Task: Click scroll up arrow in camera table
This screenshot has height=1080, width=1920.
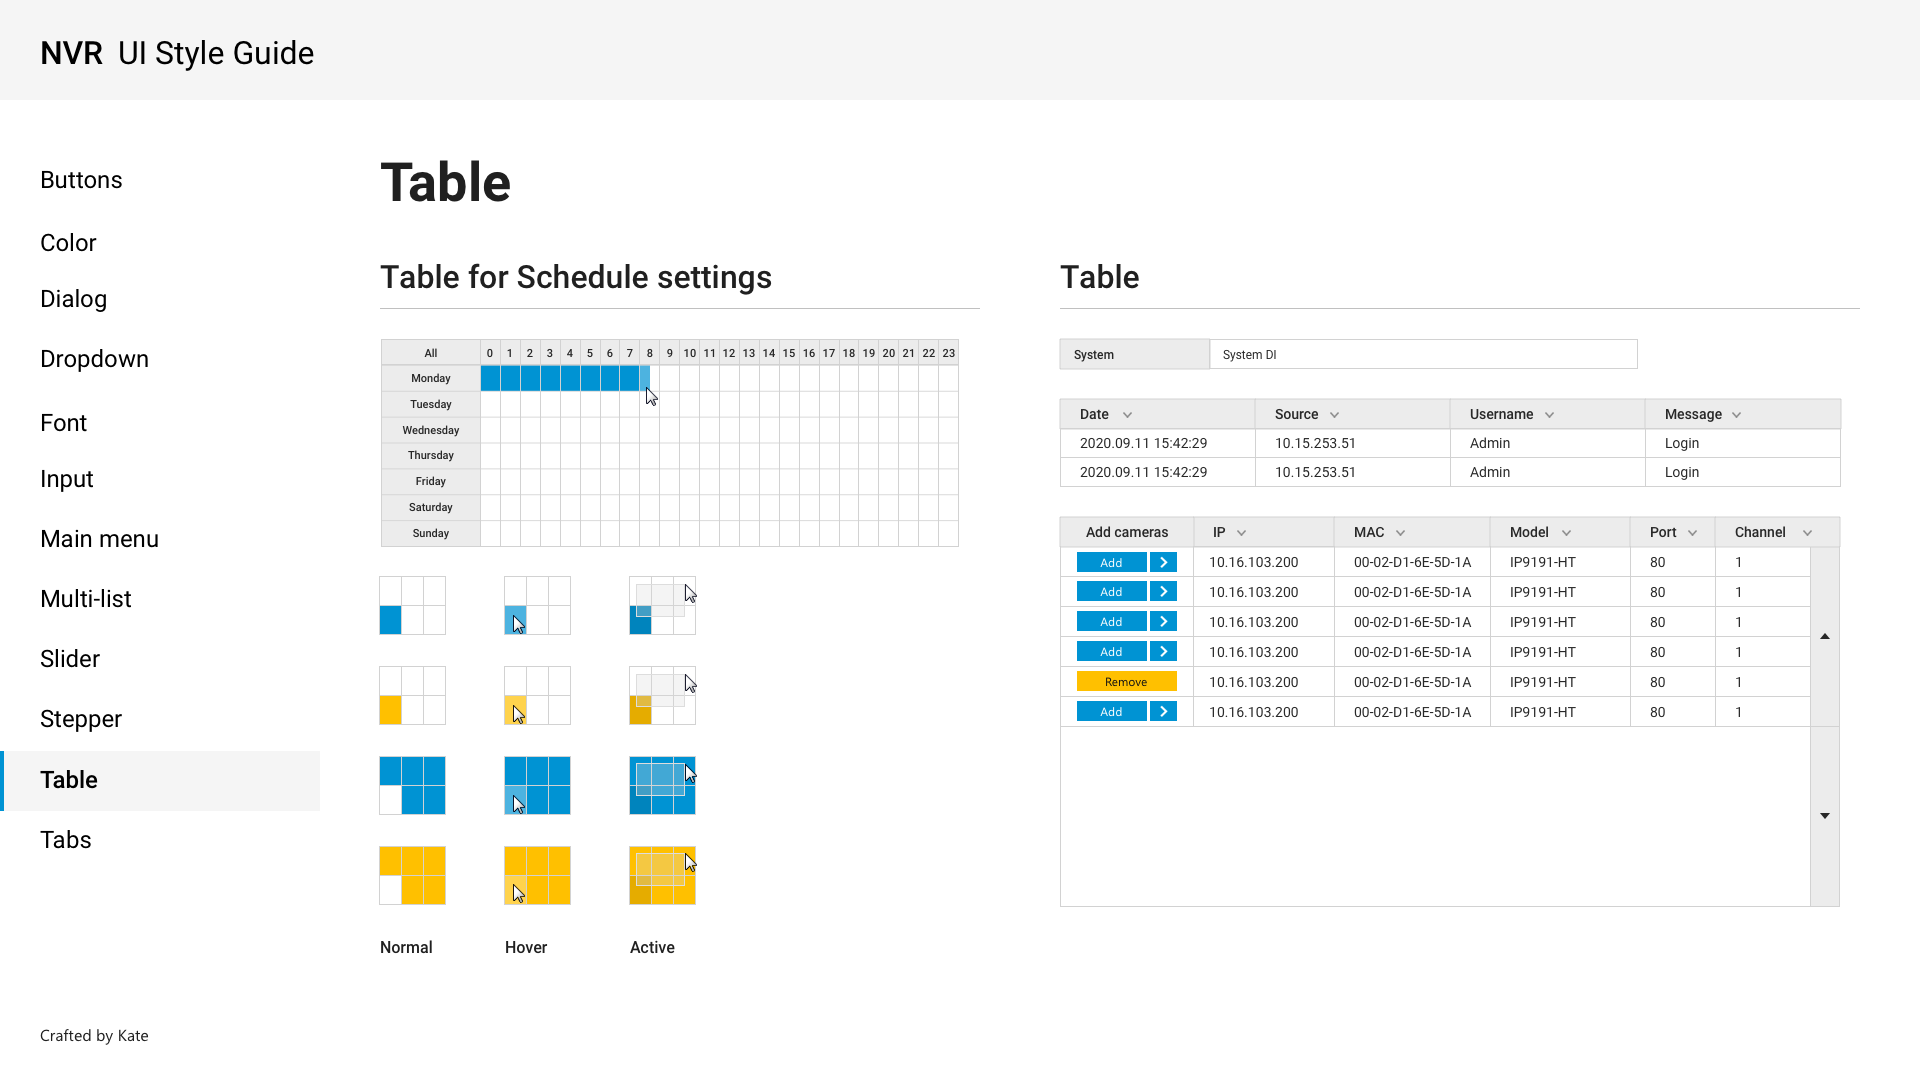Action: pyautogui.click(x=1825, y=636)
